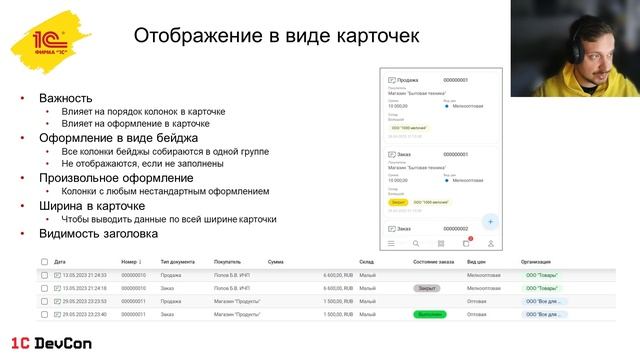Open the hamburger menu in mobile app
This screenshot has height=360, width=640.
click(391, 244)
